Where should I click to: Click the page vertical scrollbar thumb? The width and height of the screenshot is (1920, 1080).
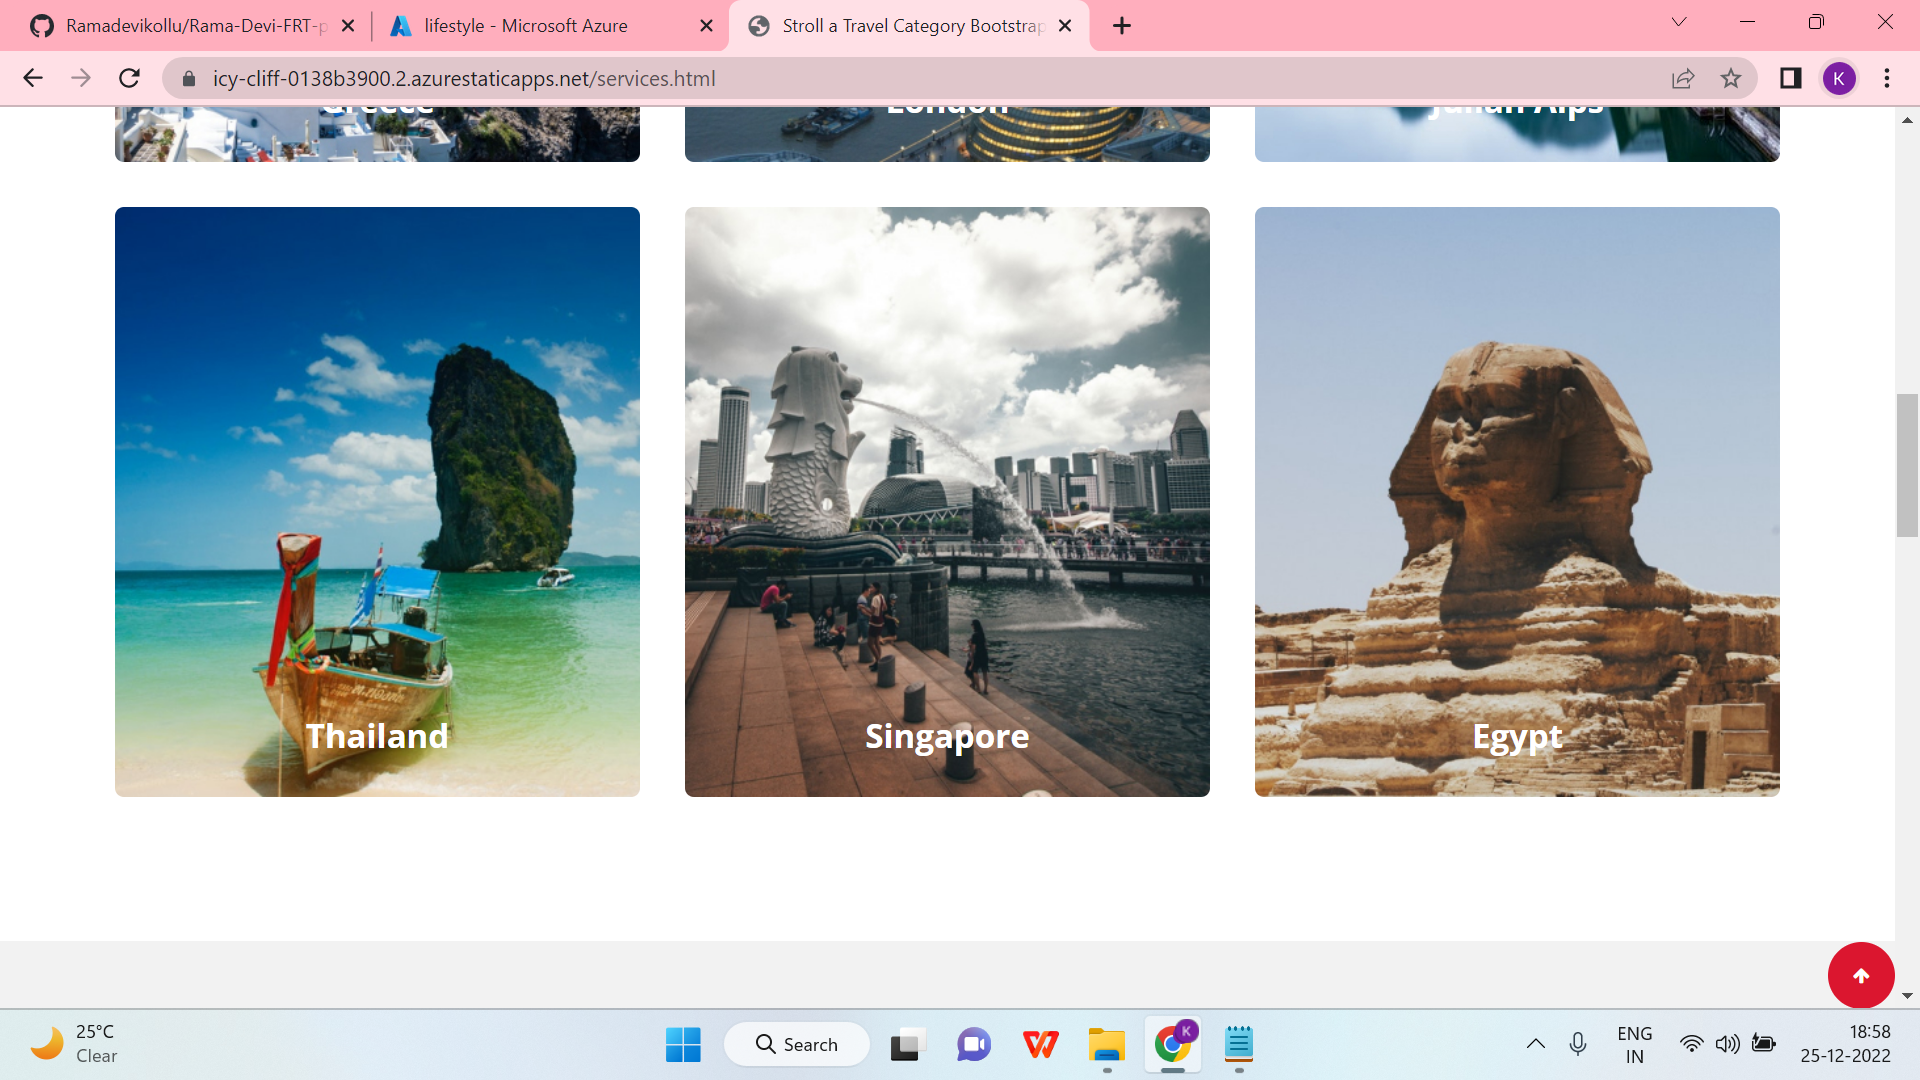point(1906,466)
